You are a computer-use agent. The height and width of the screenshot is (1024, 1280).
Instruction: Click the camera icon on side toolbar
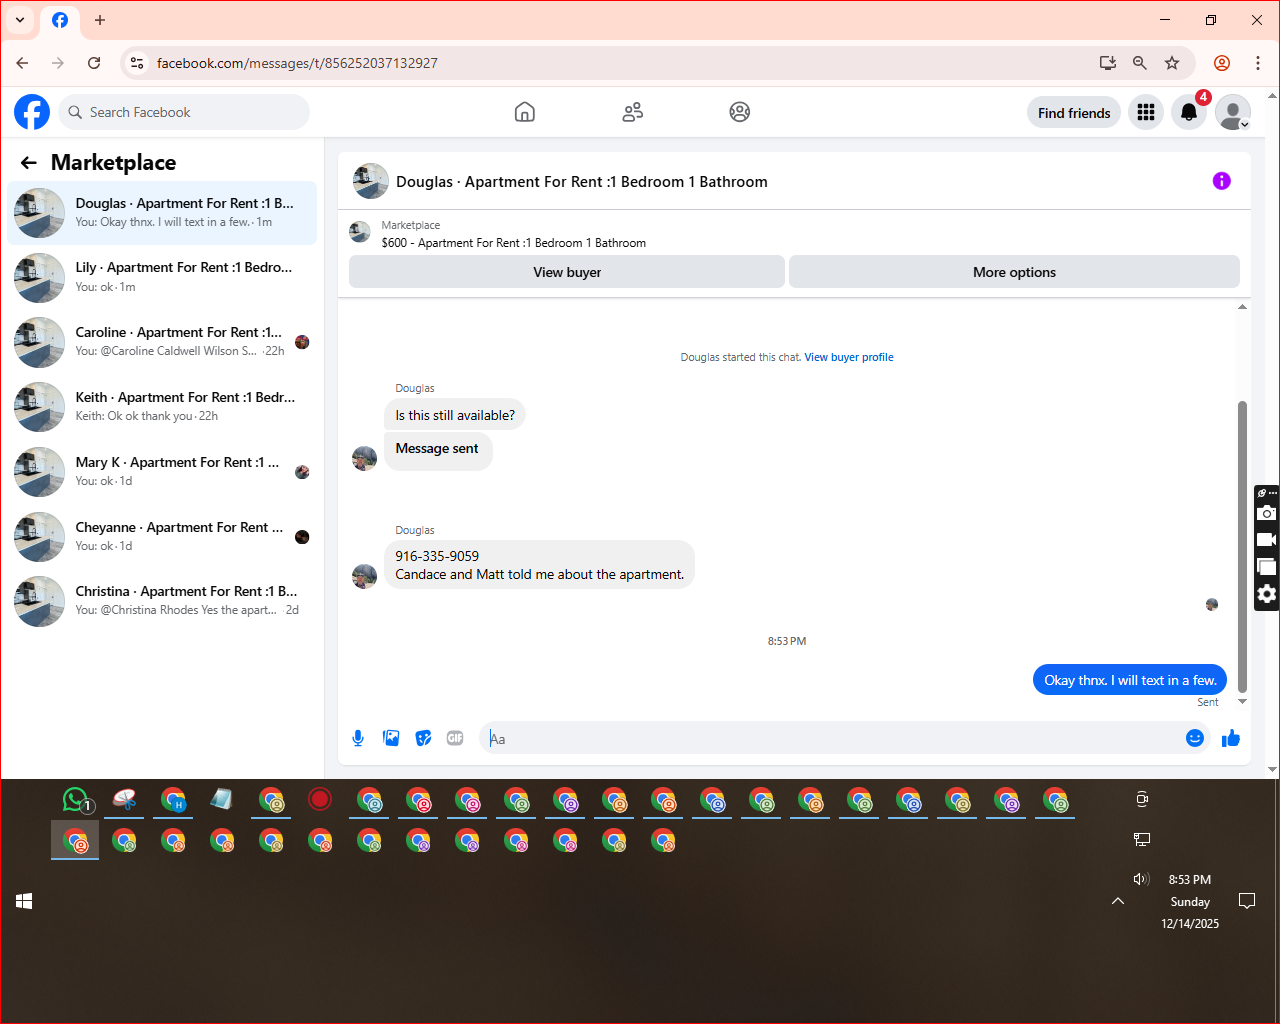(x=1266, y=513)
